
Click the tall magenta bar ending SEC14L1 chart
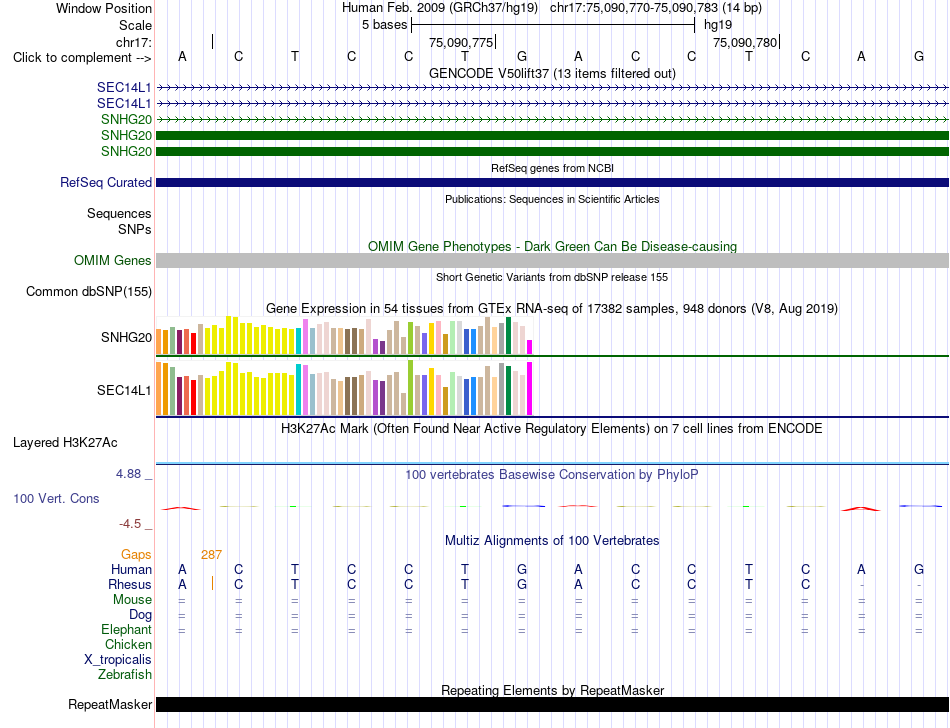pos(530,388)
